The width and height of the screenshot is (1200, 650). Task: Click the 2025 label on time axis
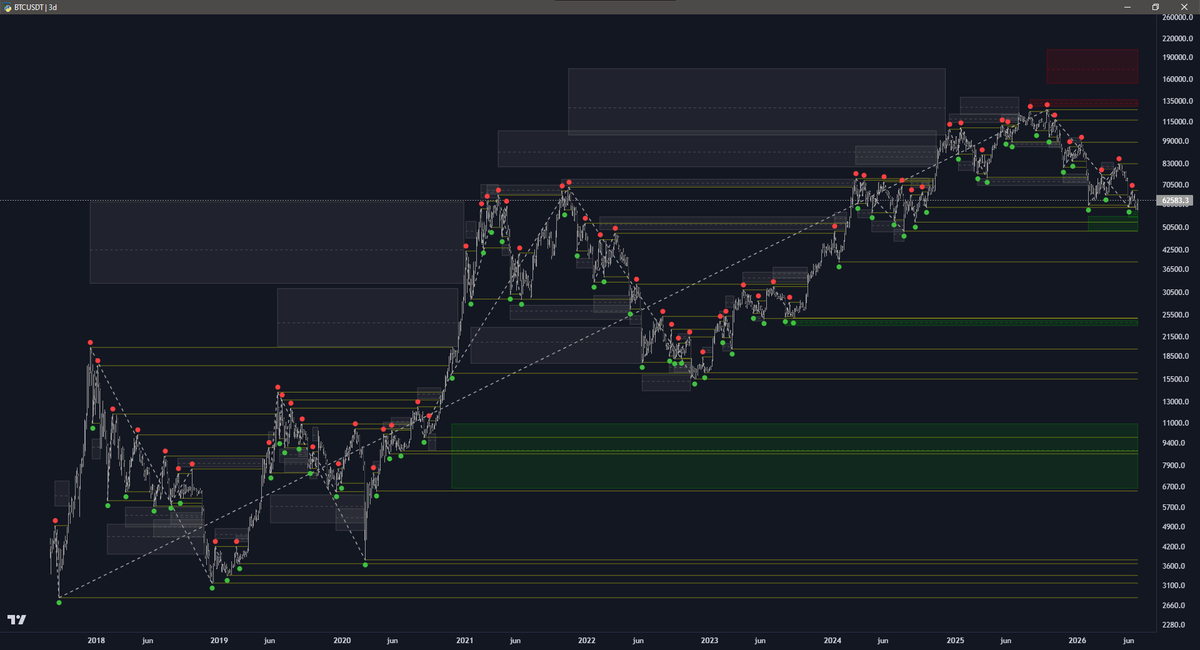955,640
